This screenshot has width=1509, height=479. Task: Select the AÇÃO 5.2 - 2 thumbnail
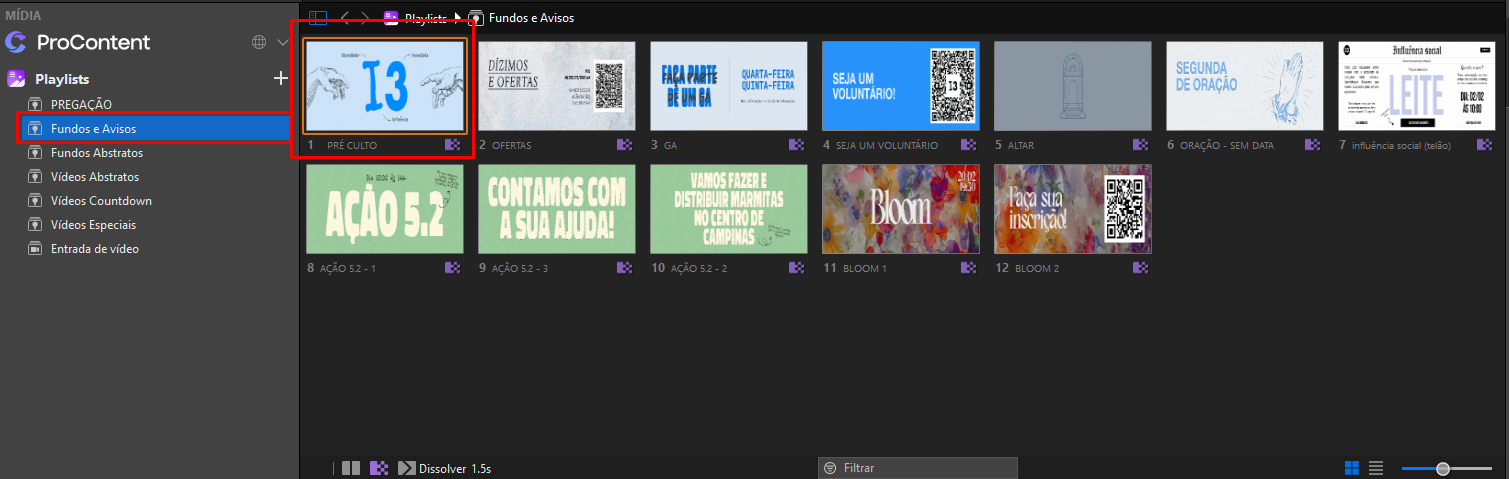click(729, 209)
